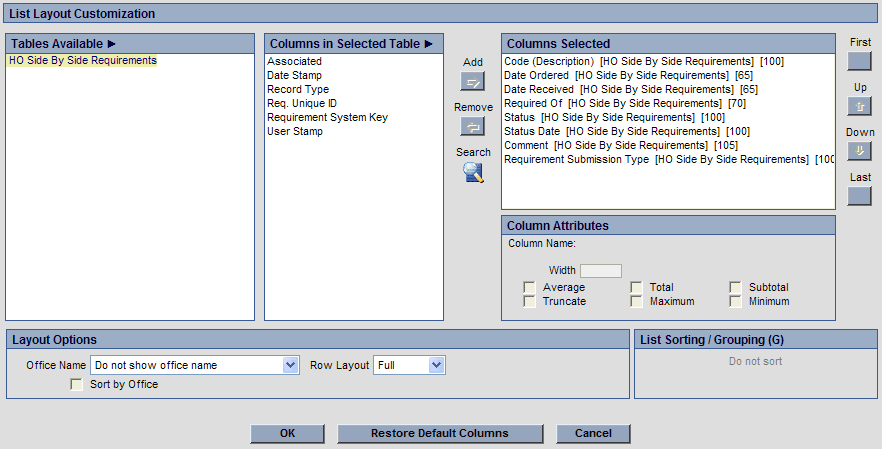Move column to Last position button
882x449 pixels.
[860, 196]
